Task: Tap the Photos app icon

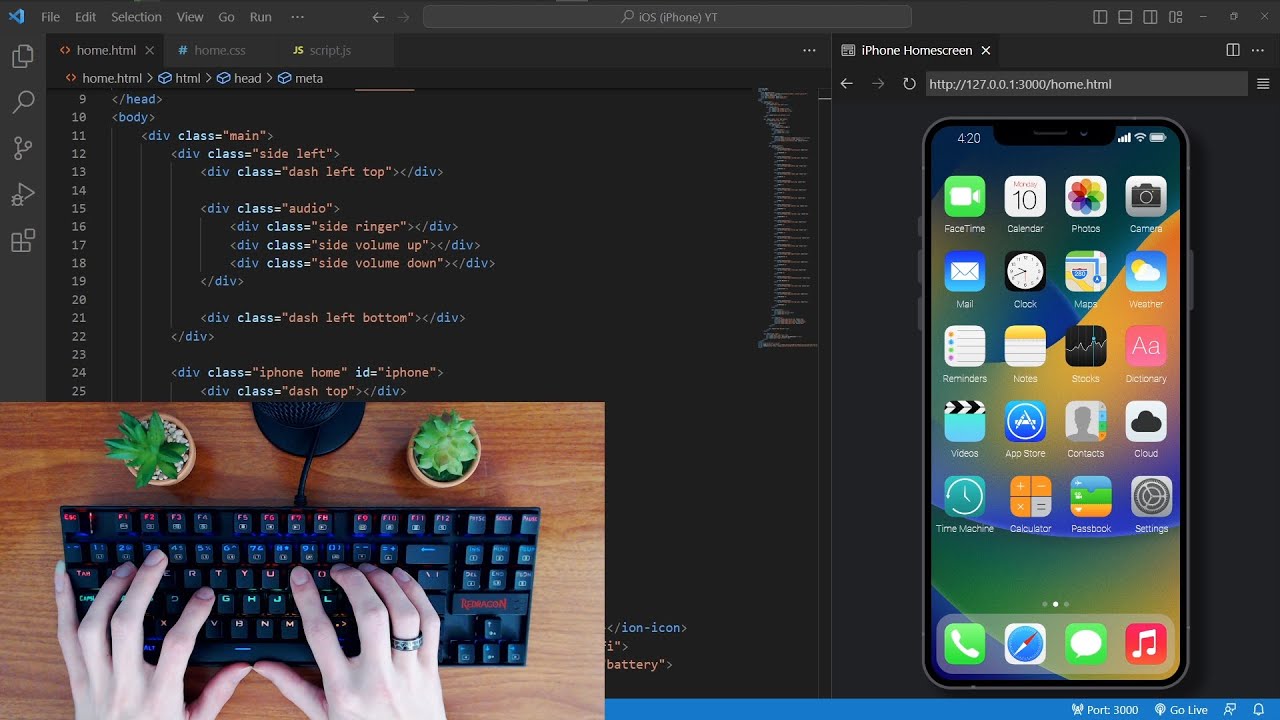Action: coord(1085,197)
